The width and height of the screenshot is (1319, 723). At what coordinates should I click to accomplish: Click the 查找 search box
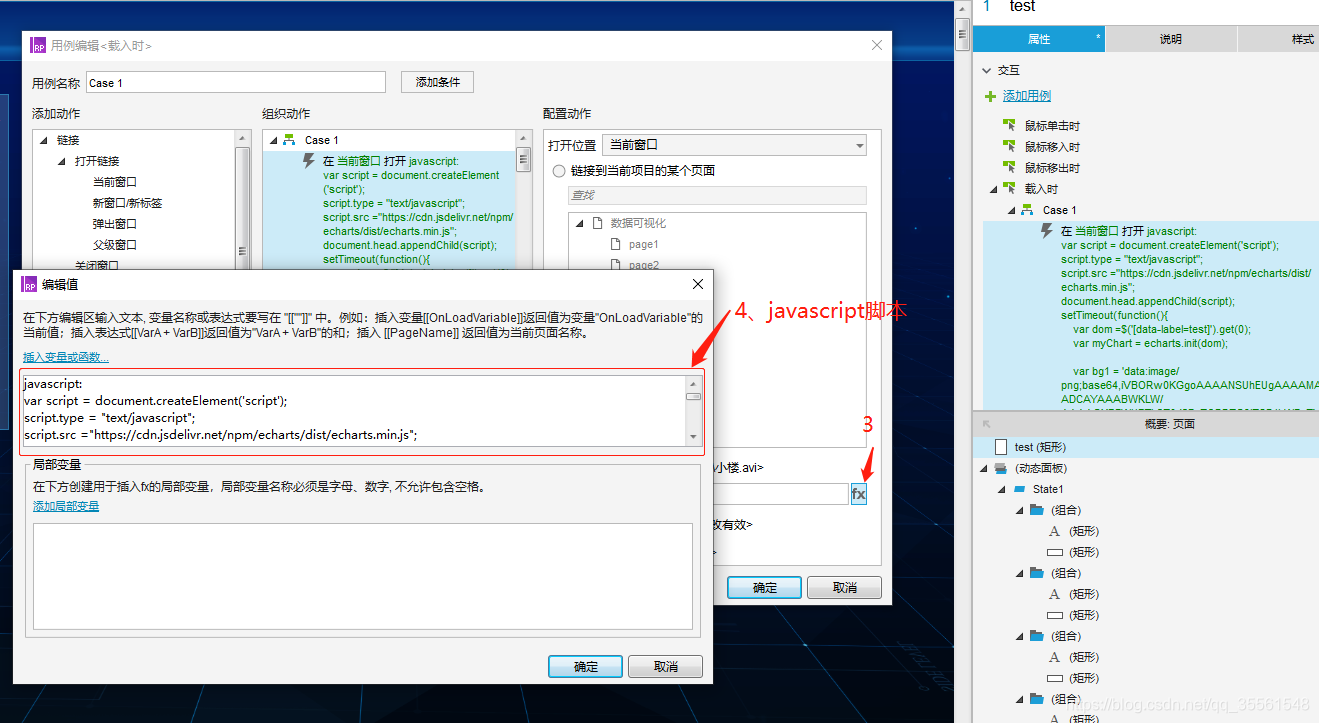(716, 195)
